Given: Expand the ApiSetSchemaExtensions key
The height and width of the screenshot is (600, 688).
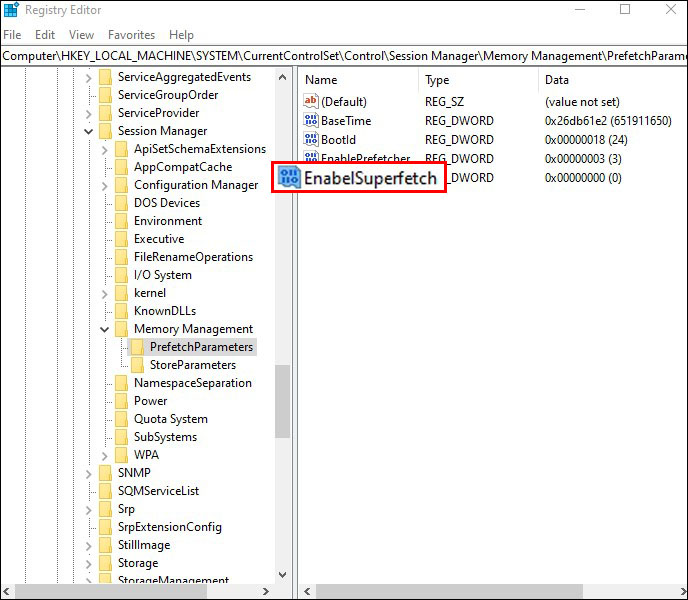Looking at the screenshot, I should click(x=104, y=150).
